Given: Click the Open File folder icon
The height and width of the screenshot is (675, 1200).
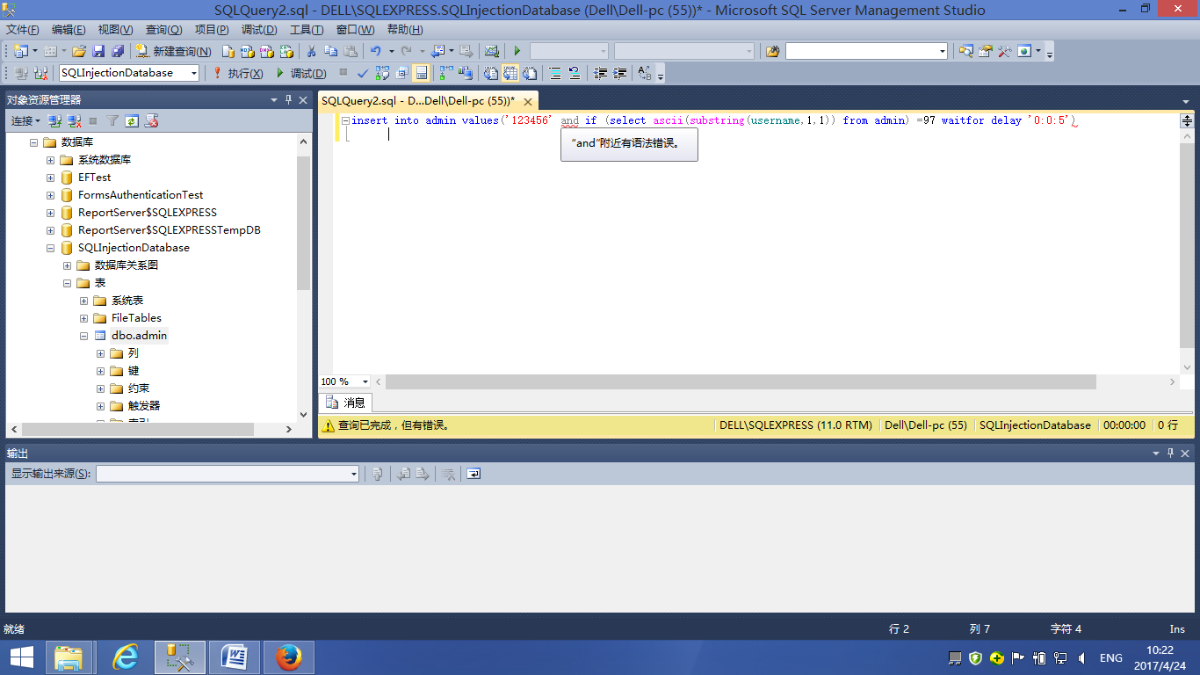Looking at the screenshot, I should tap(78, 51).
